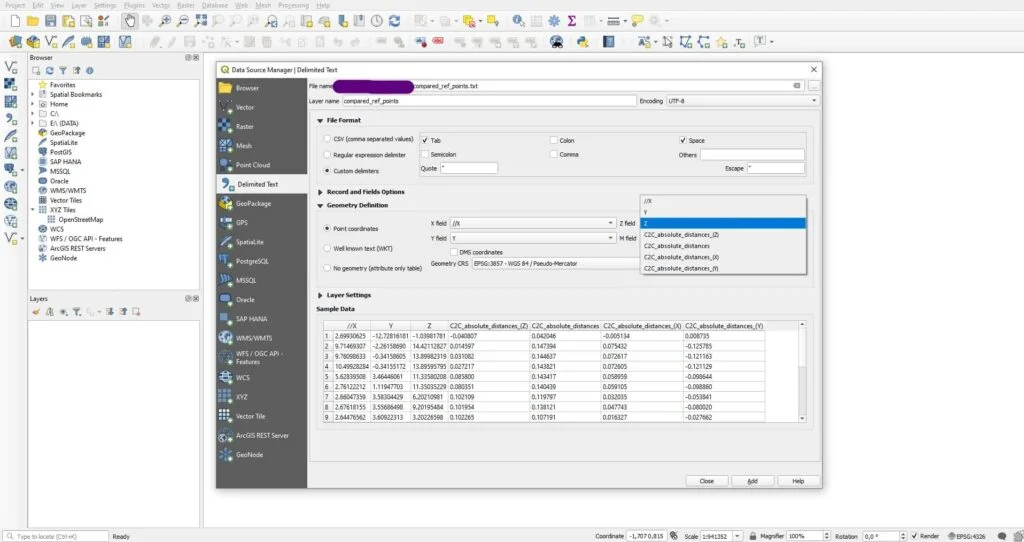Check the Colon delimiter checkbox

[x=553, y=140]
